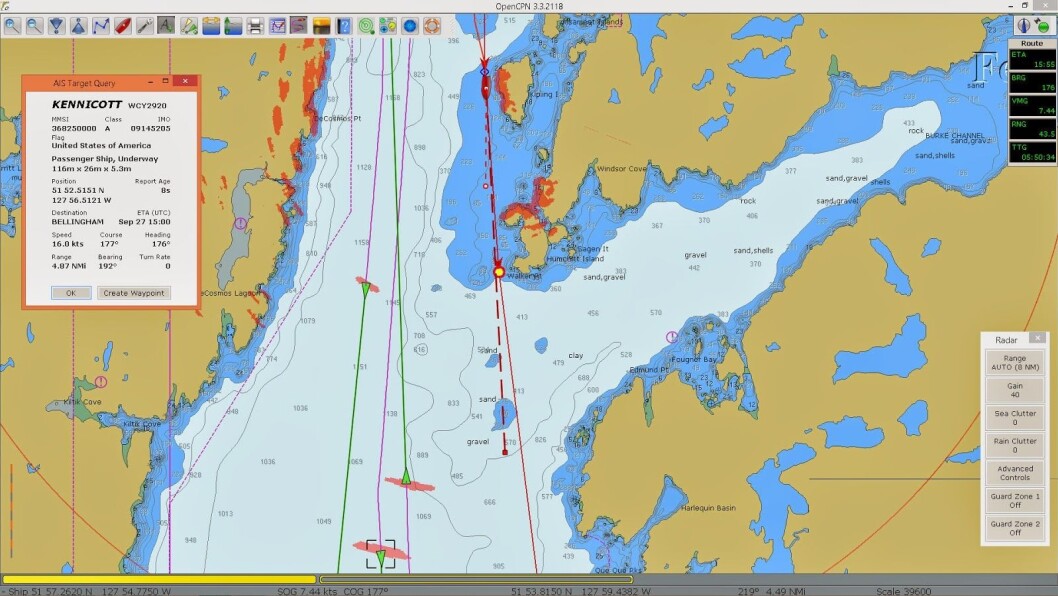1058x596 pixels.
Task: Toggle the Track recording icon
Action: 299,26
